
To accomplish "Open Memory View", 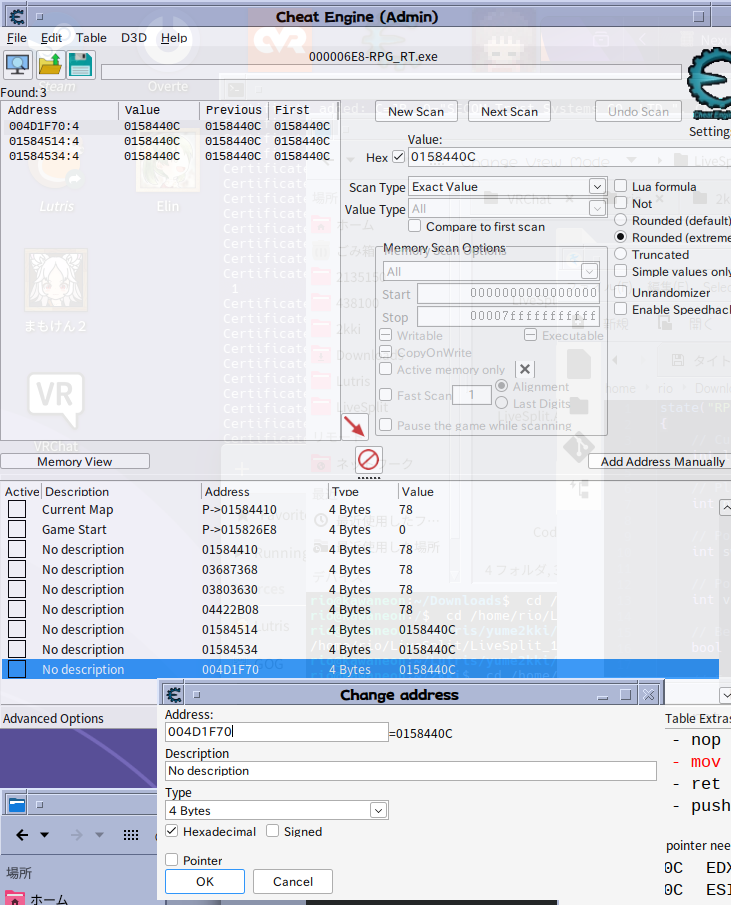I will coord(75,462).
